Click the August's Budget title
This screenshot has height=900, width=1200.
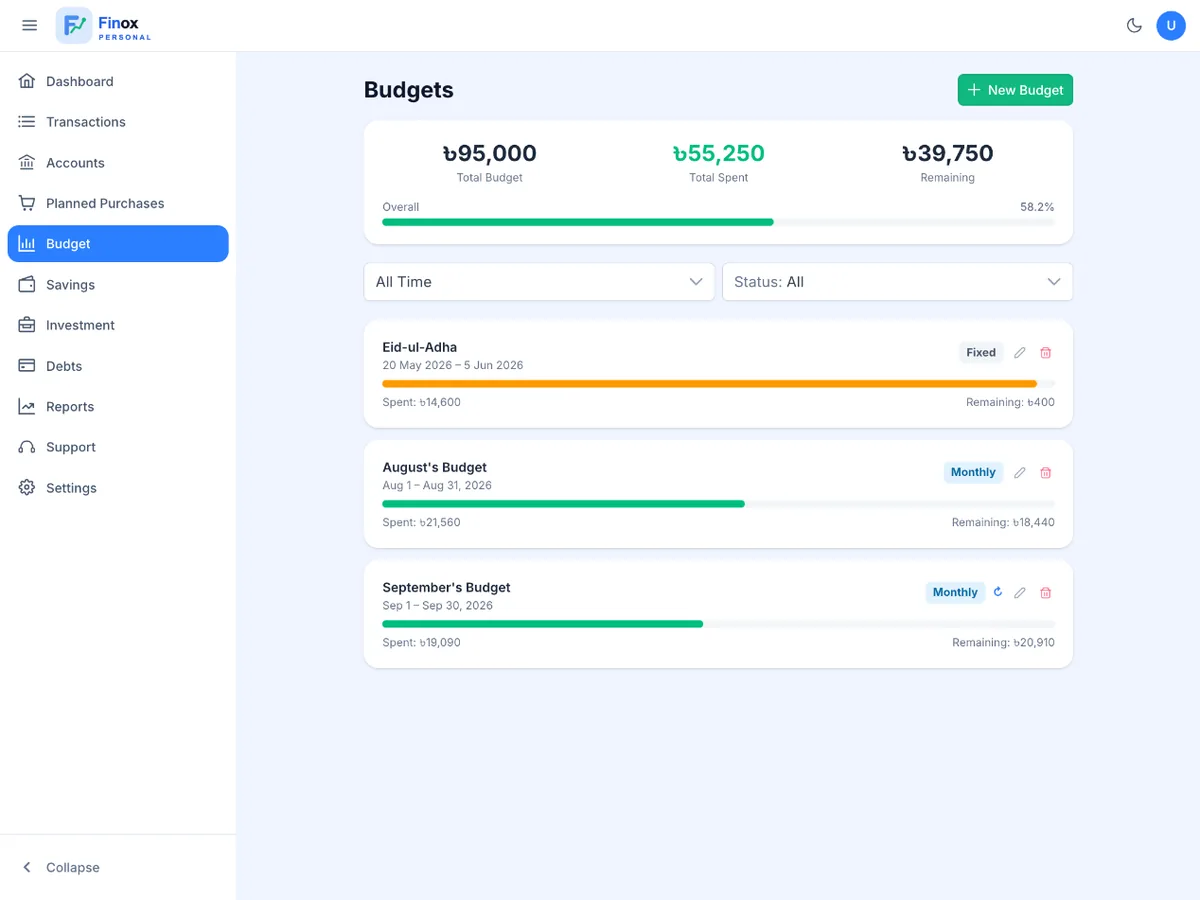435,467
